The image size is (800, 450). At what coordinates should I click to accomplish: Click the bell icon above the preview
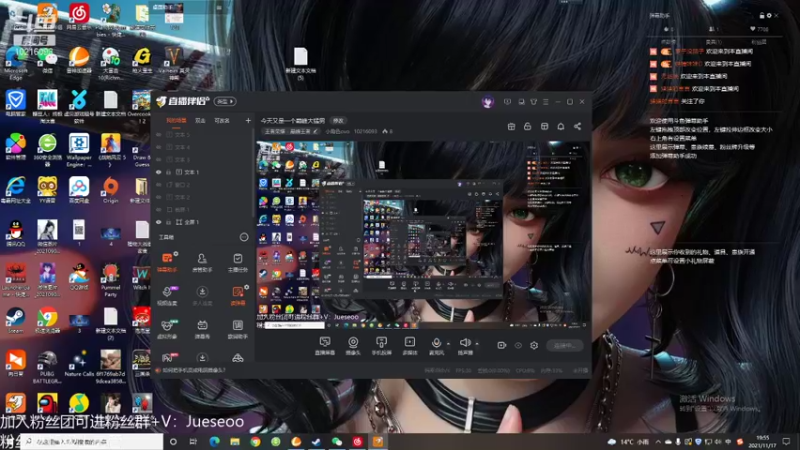pos(561,126)
